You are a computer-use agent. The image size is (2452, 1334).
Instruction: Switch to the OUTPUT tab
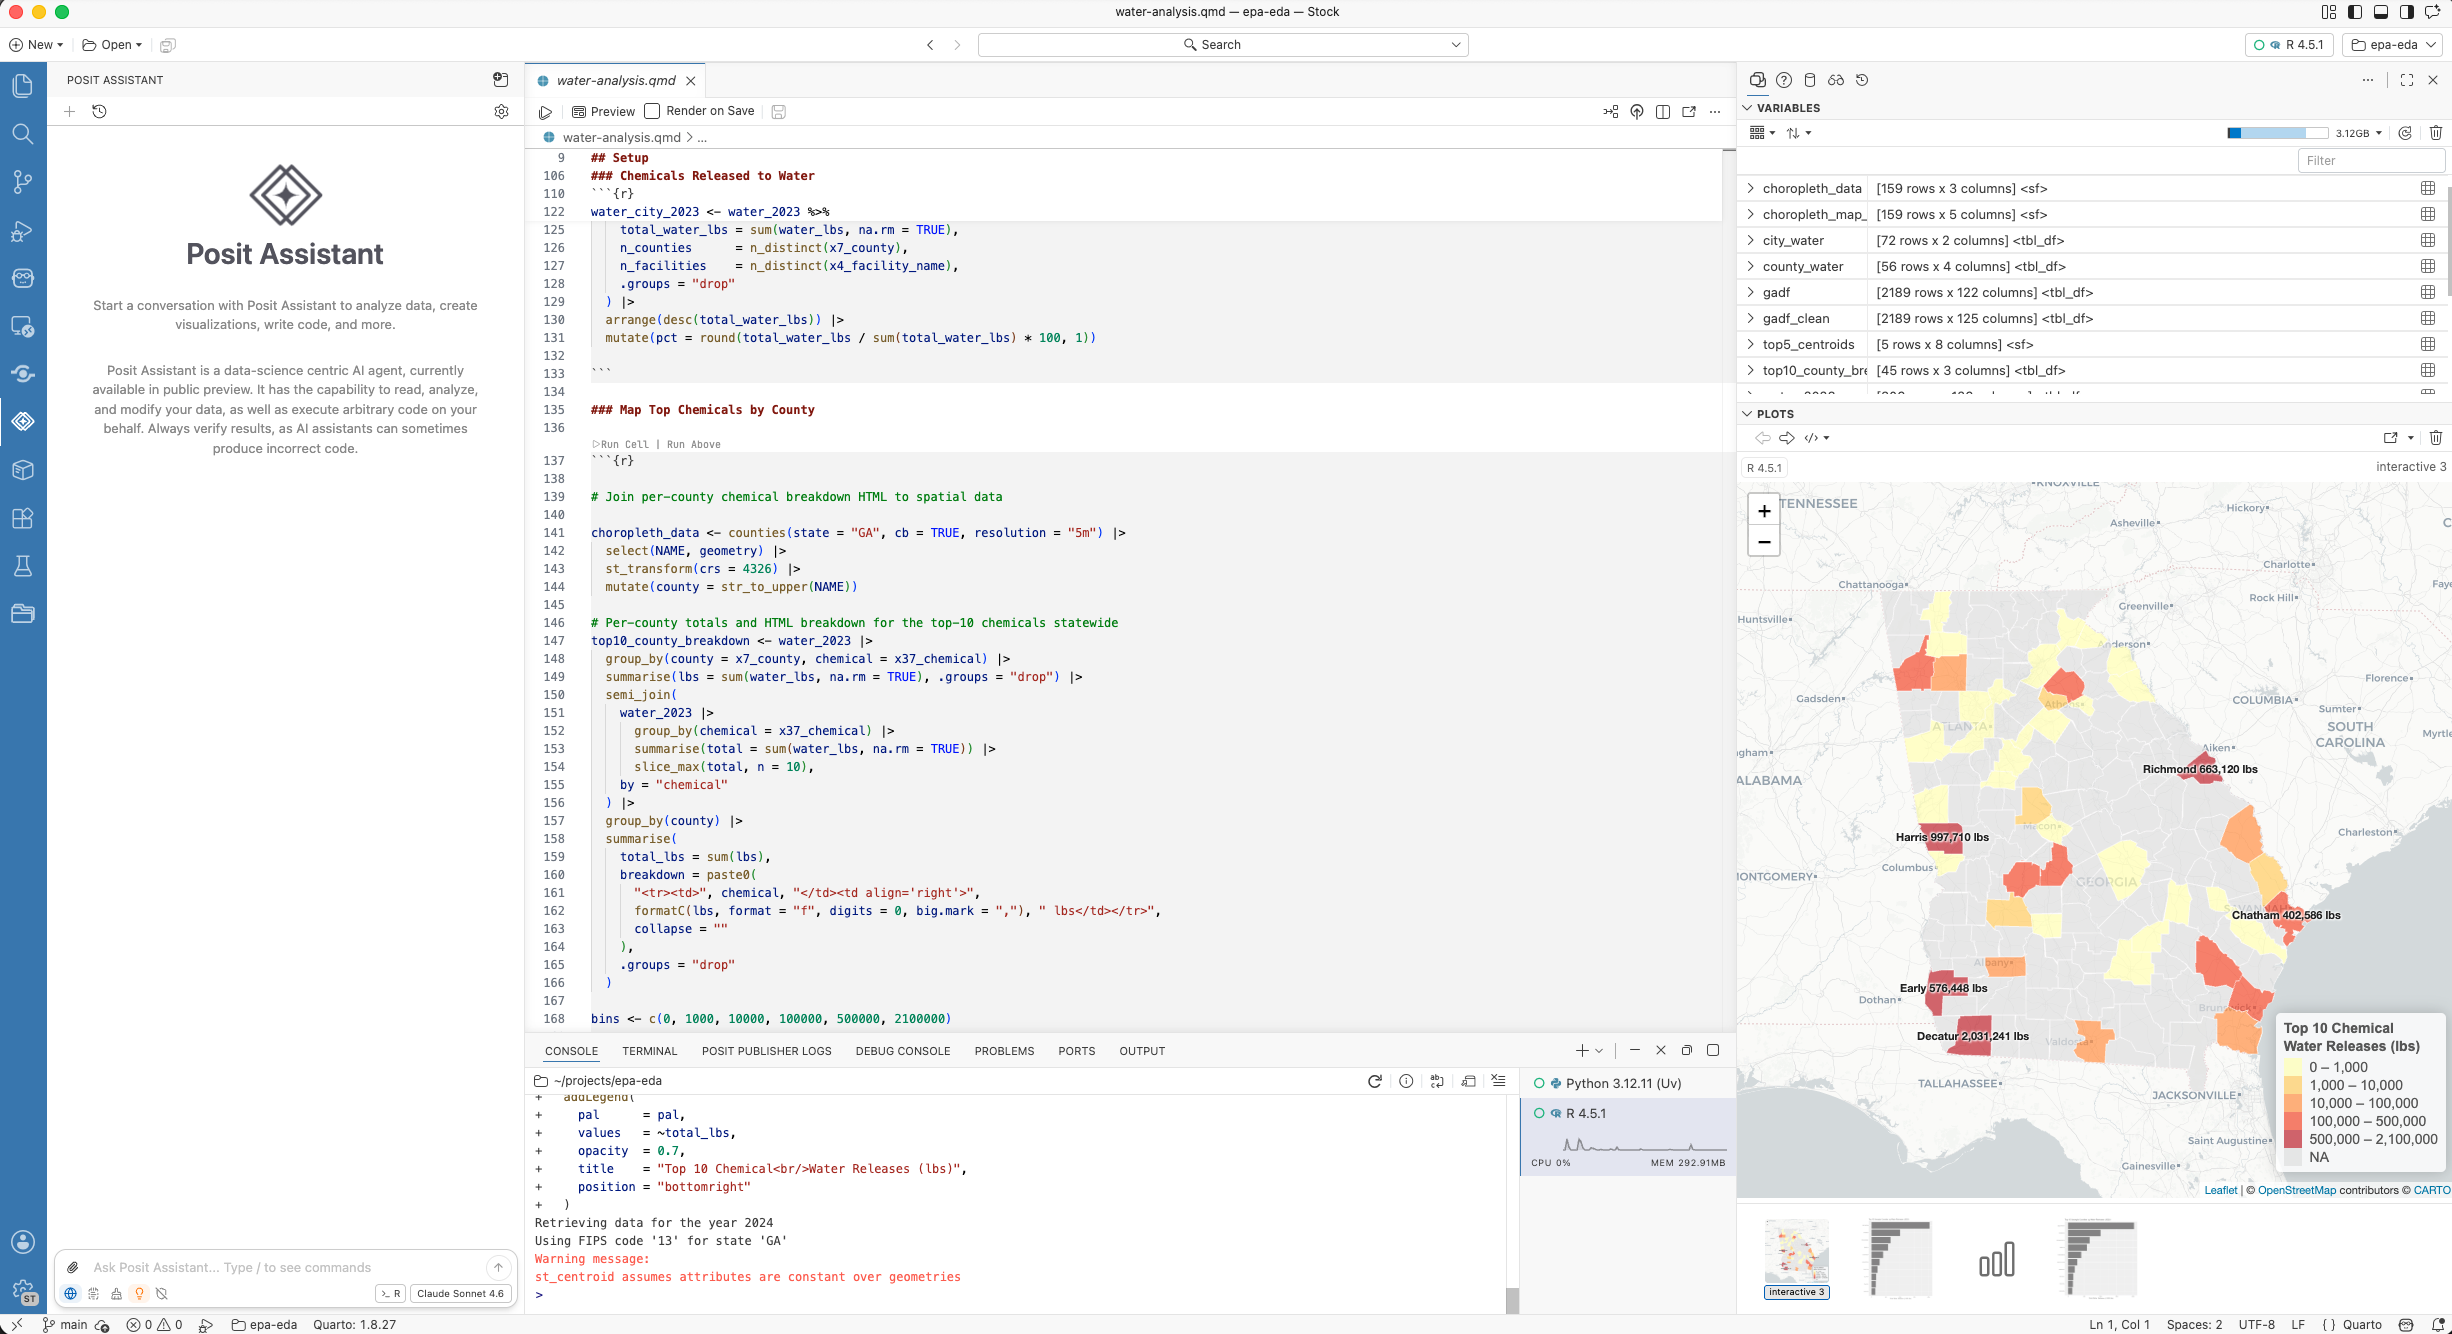pos(1143,1051)
